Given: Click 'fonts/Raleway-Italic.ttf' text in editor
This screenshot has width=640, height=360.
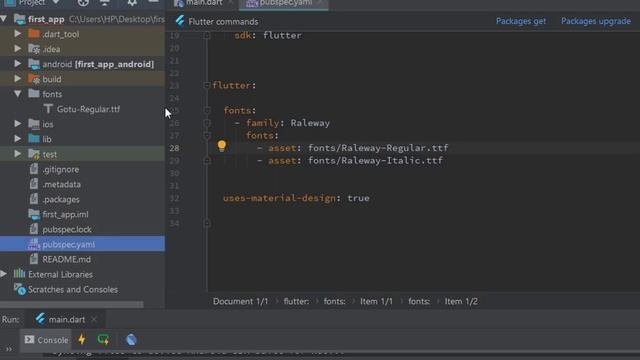Looking at the screenshot, I should (x=375, y=160).
